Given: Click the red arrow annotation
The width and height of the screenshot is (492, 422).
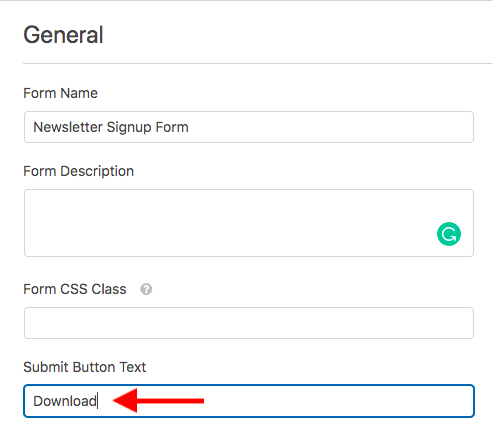Looking at the screenshot, I should point(159,400).
